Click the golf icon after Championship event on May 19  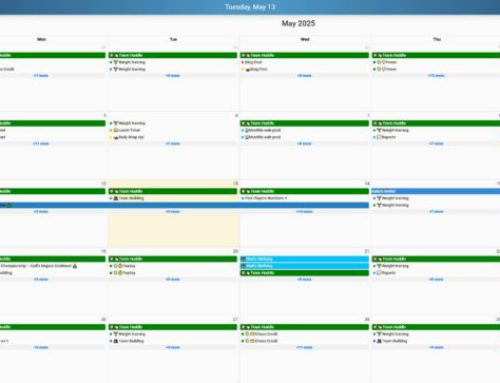(x=75, y=266)
